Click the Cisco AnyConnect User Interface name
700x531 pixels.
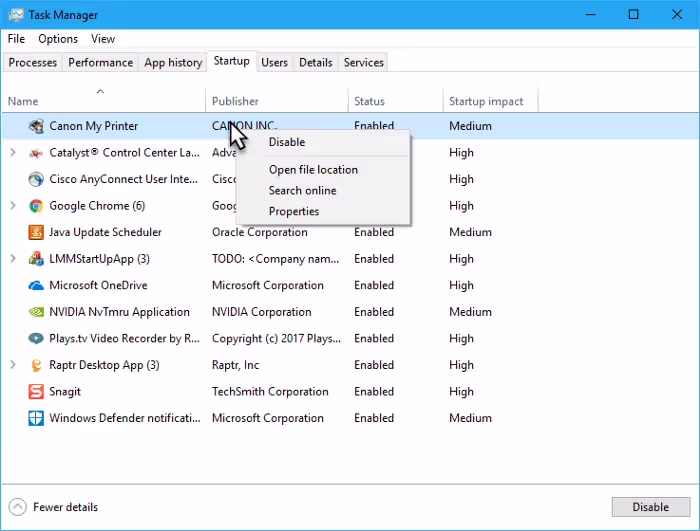click(123, 179)
